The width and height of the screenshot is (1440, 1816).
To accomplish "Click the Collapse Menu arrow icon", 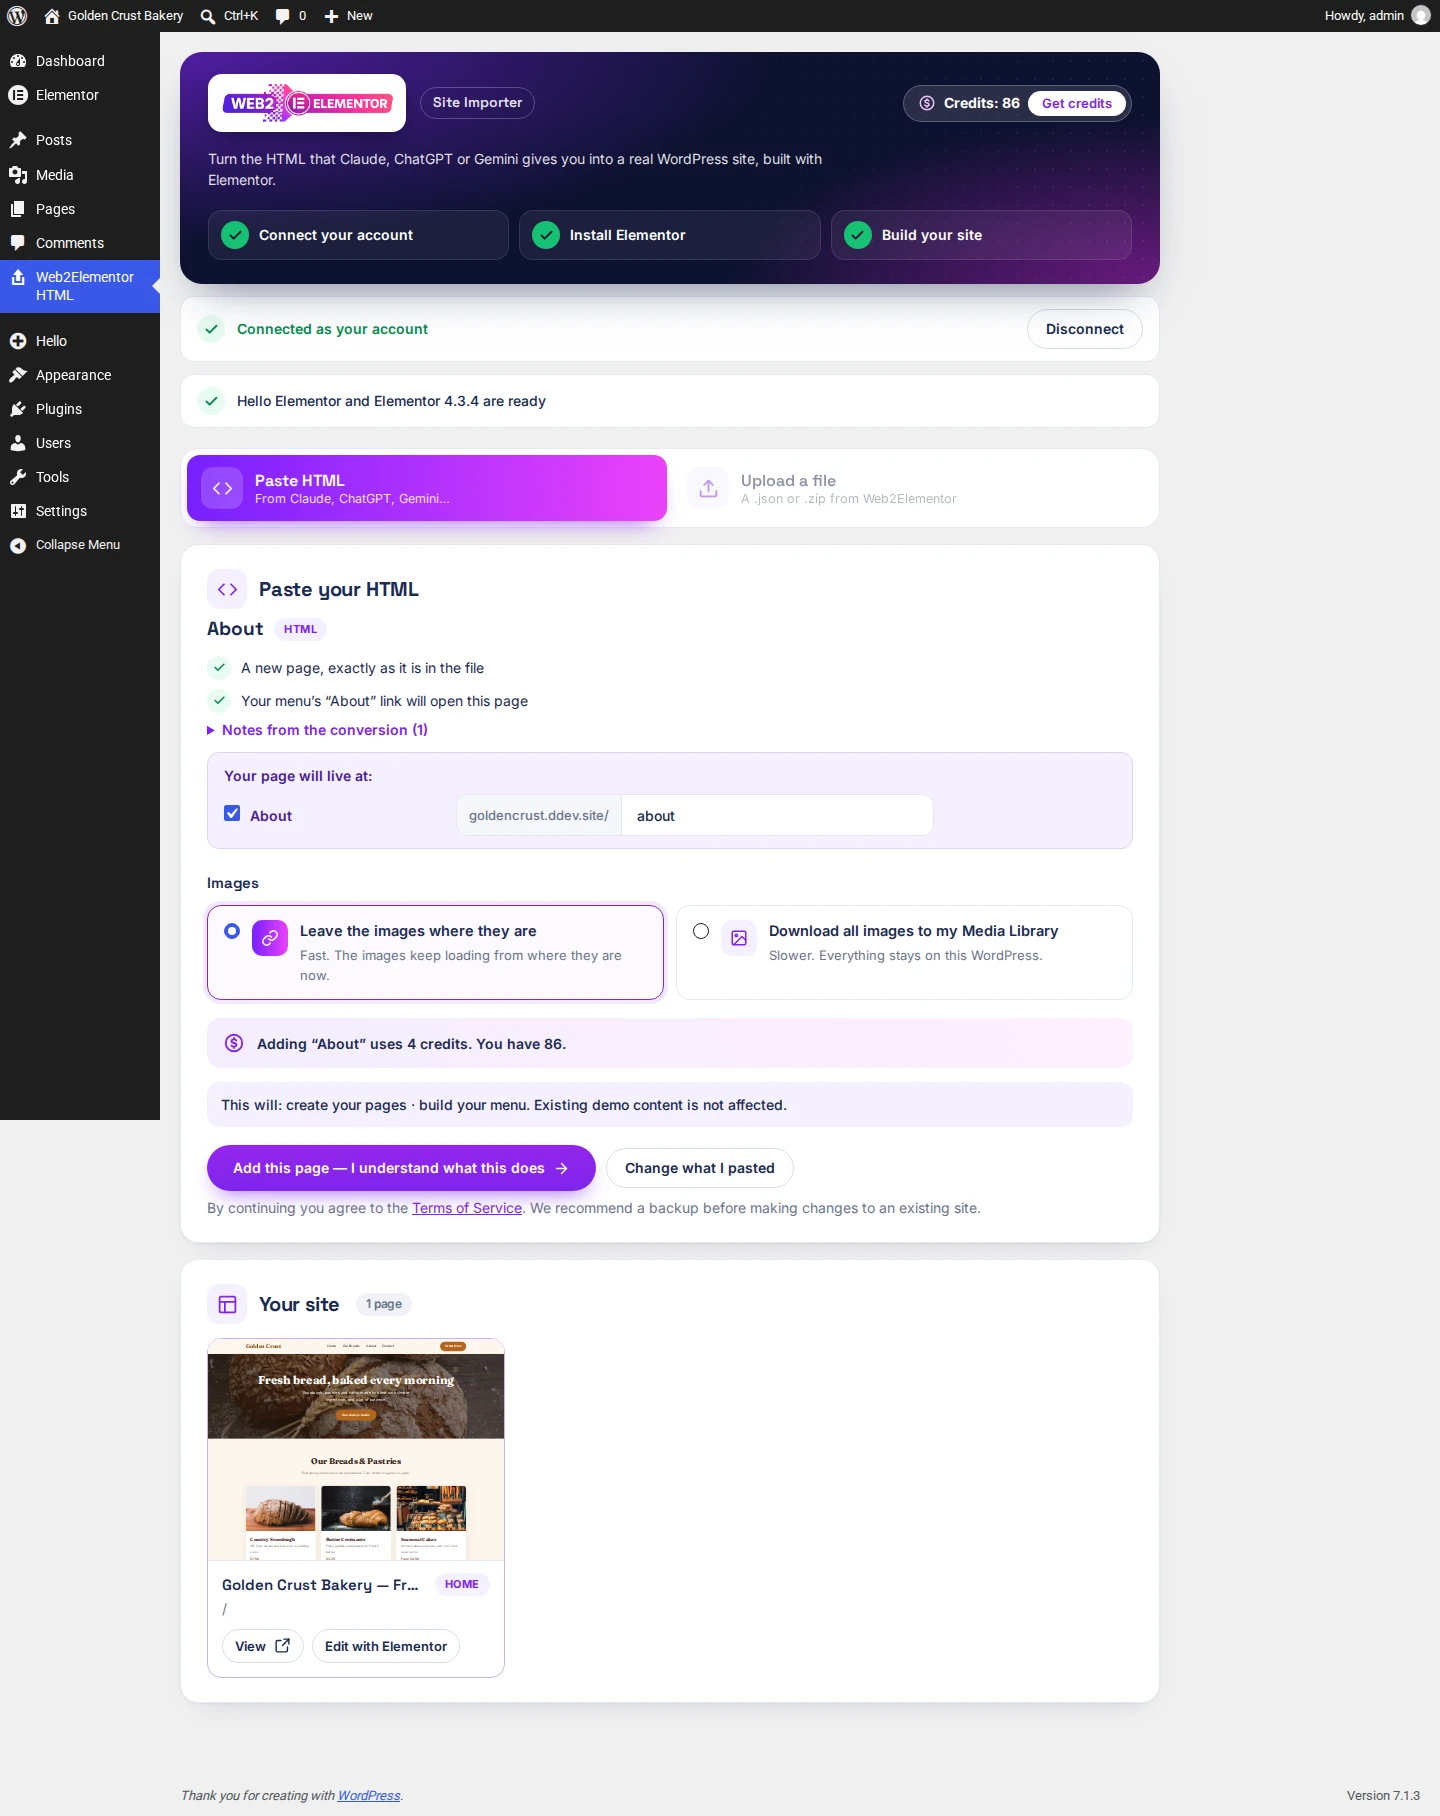I will coord(18,545).
